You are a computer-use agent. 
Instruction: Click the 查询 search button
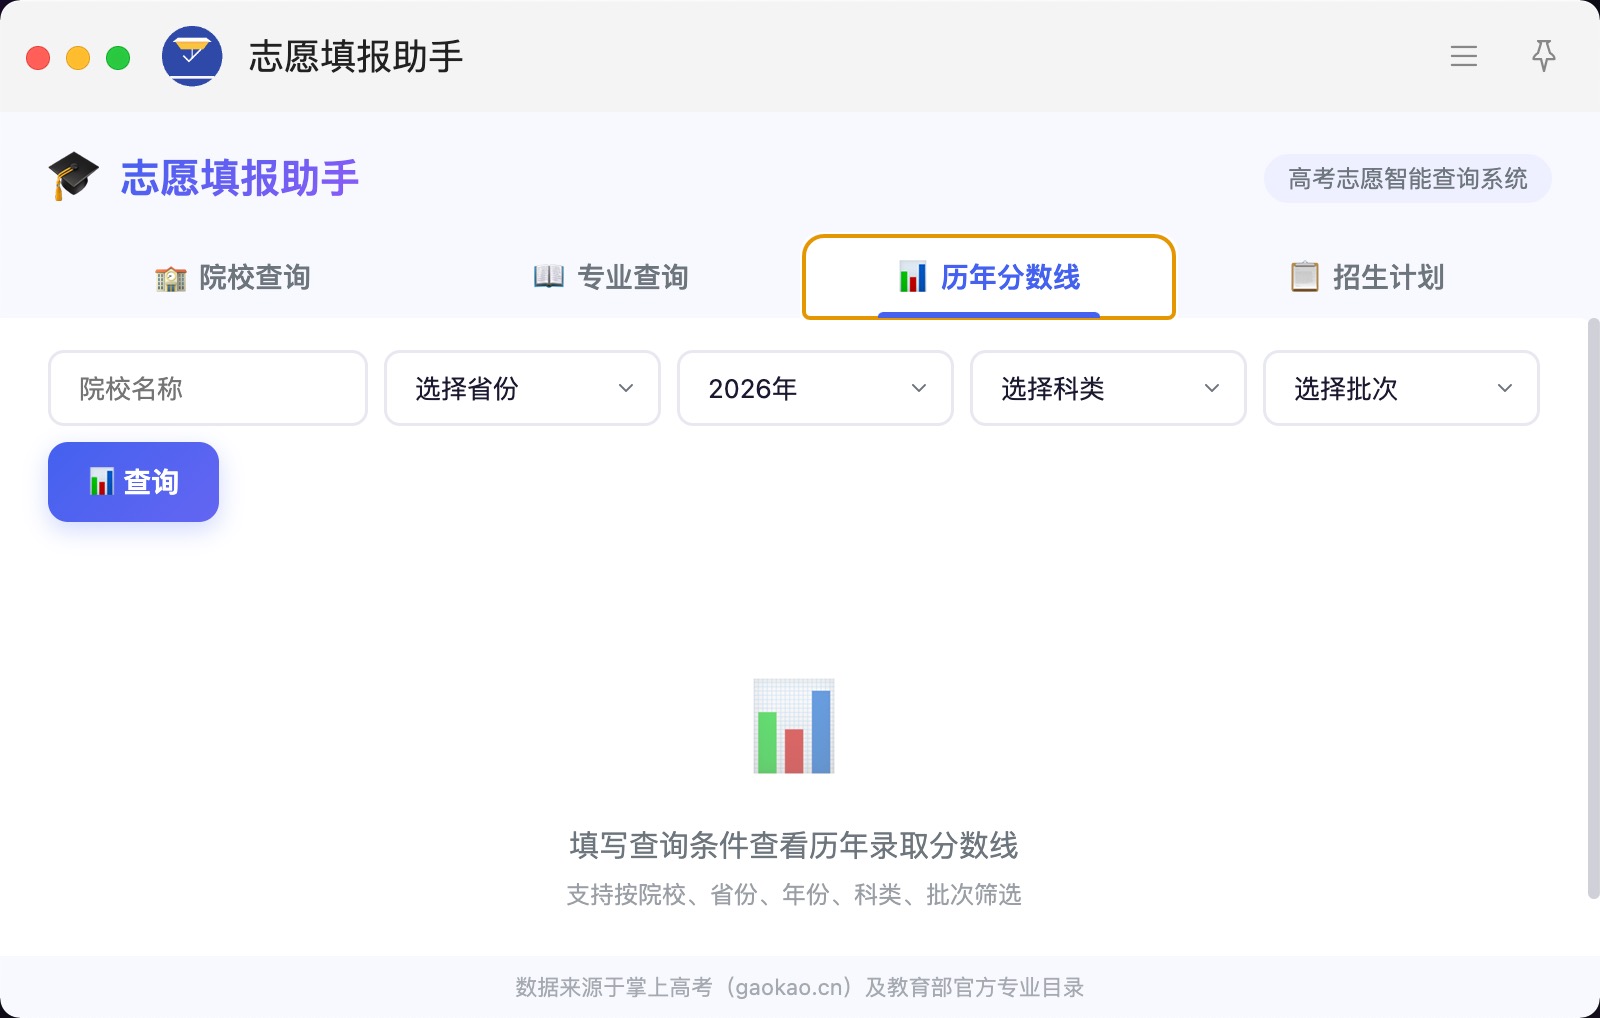coord(133,482)
